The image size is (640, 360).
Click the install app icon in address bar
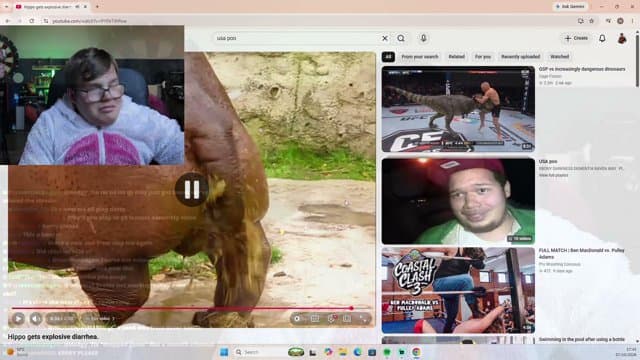[x=580, y=21]
